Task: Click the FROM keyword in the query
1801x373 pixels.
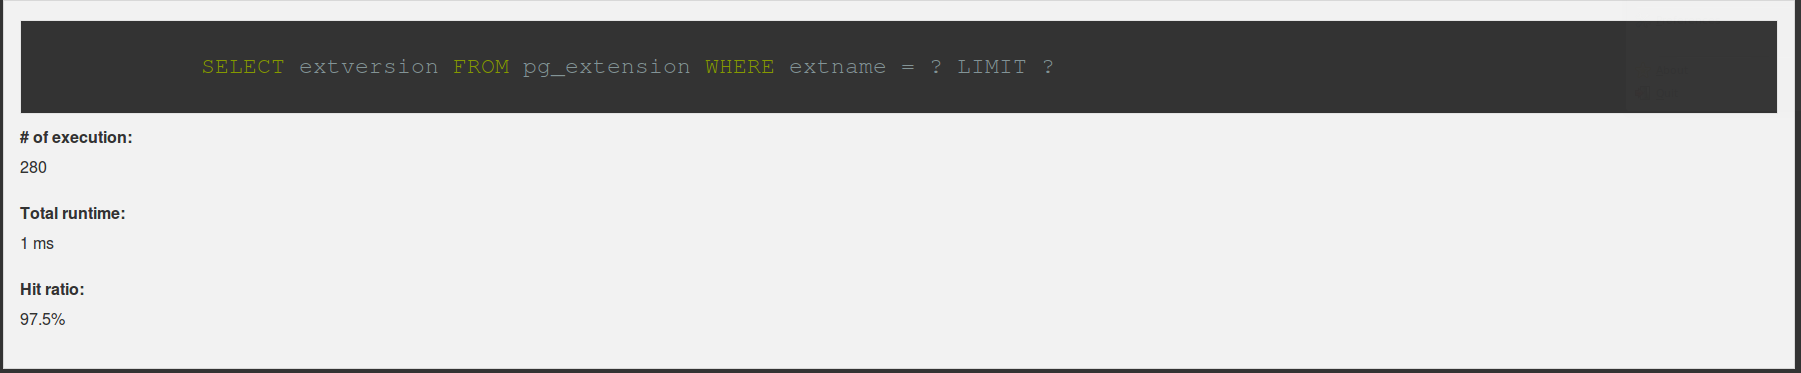Action: (x=481, y=67)
